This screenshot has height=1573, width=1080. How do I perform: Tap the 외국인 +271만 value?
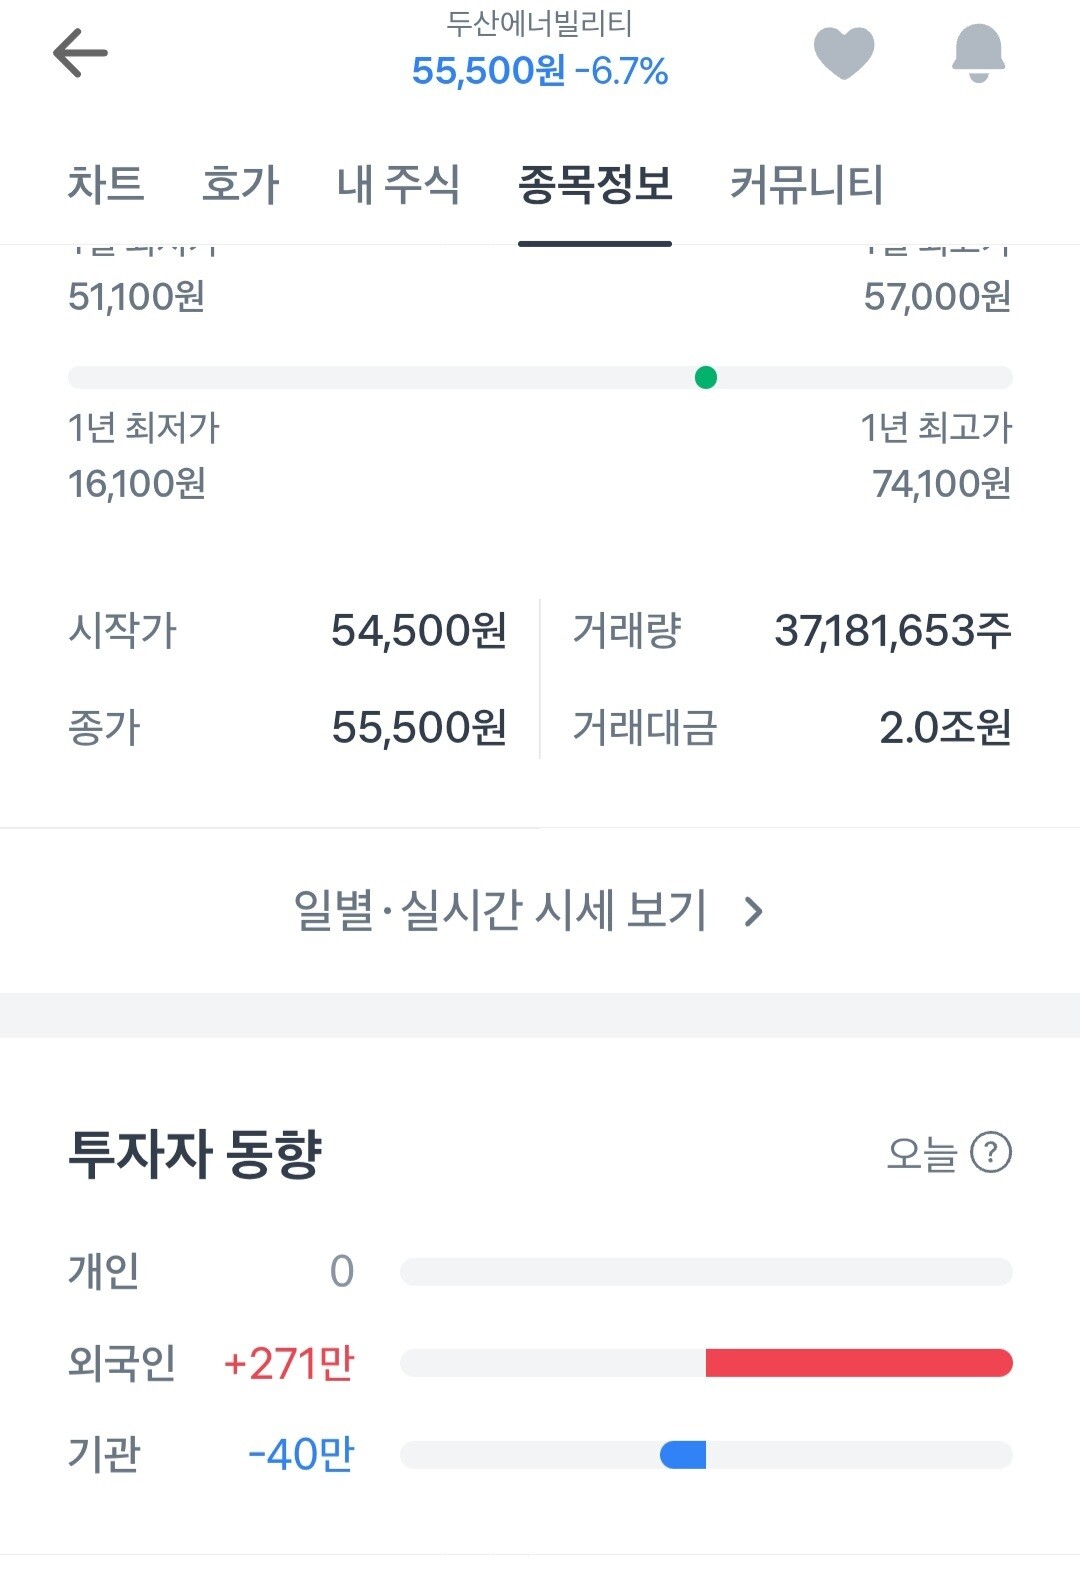click(x=289, y=1362)
